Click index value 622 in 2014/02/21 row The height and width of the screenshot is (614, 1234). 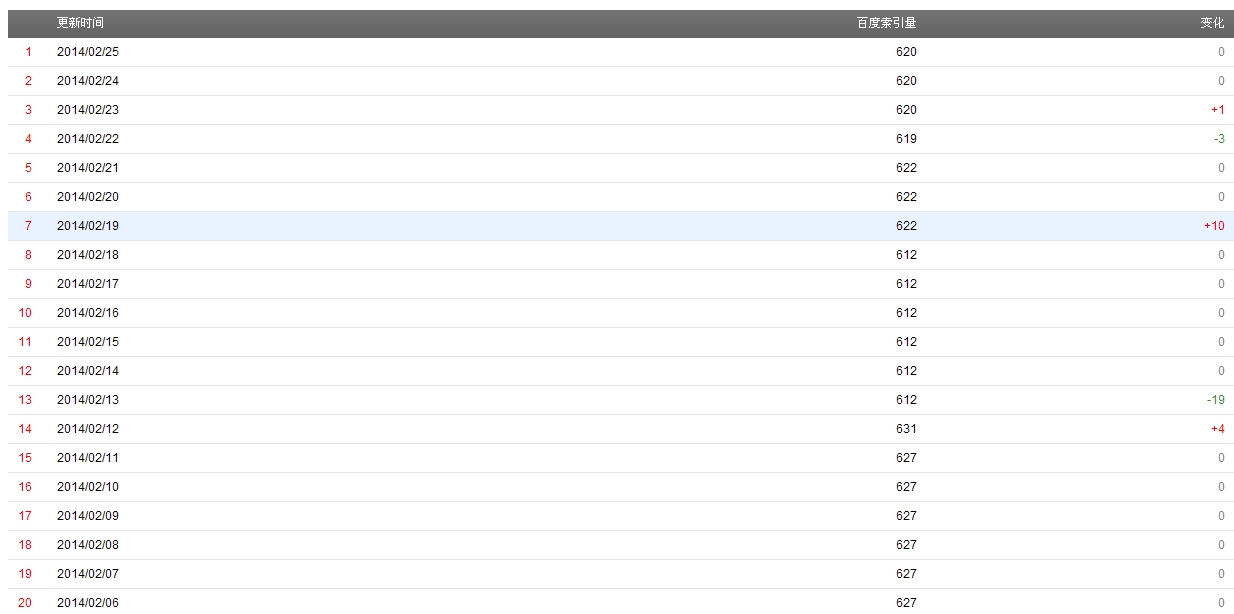click(906, 168)
